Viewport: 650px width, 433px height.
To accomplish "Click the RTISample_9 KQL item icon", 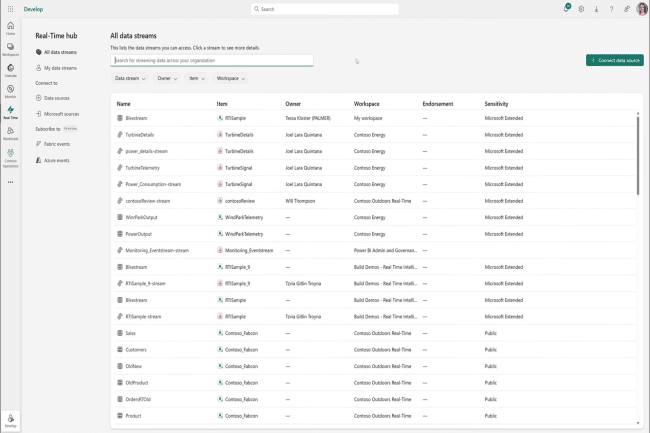I will click(x=220, y=267).
